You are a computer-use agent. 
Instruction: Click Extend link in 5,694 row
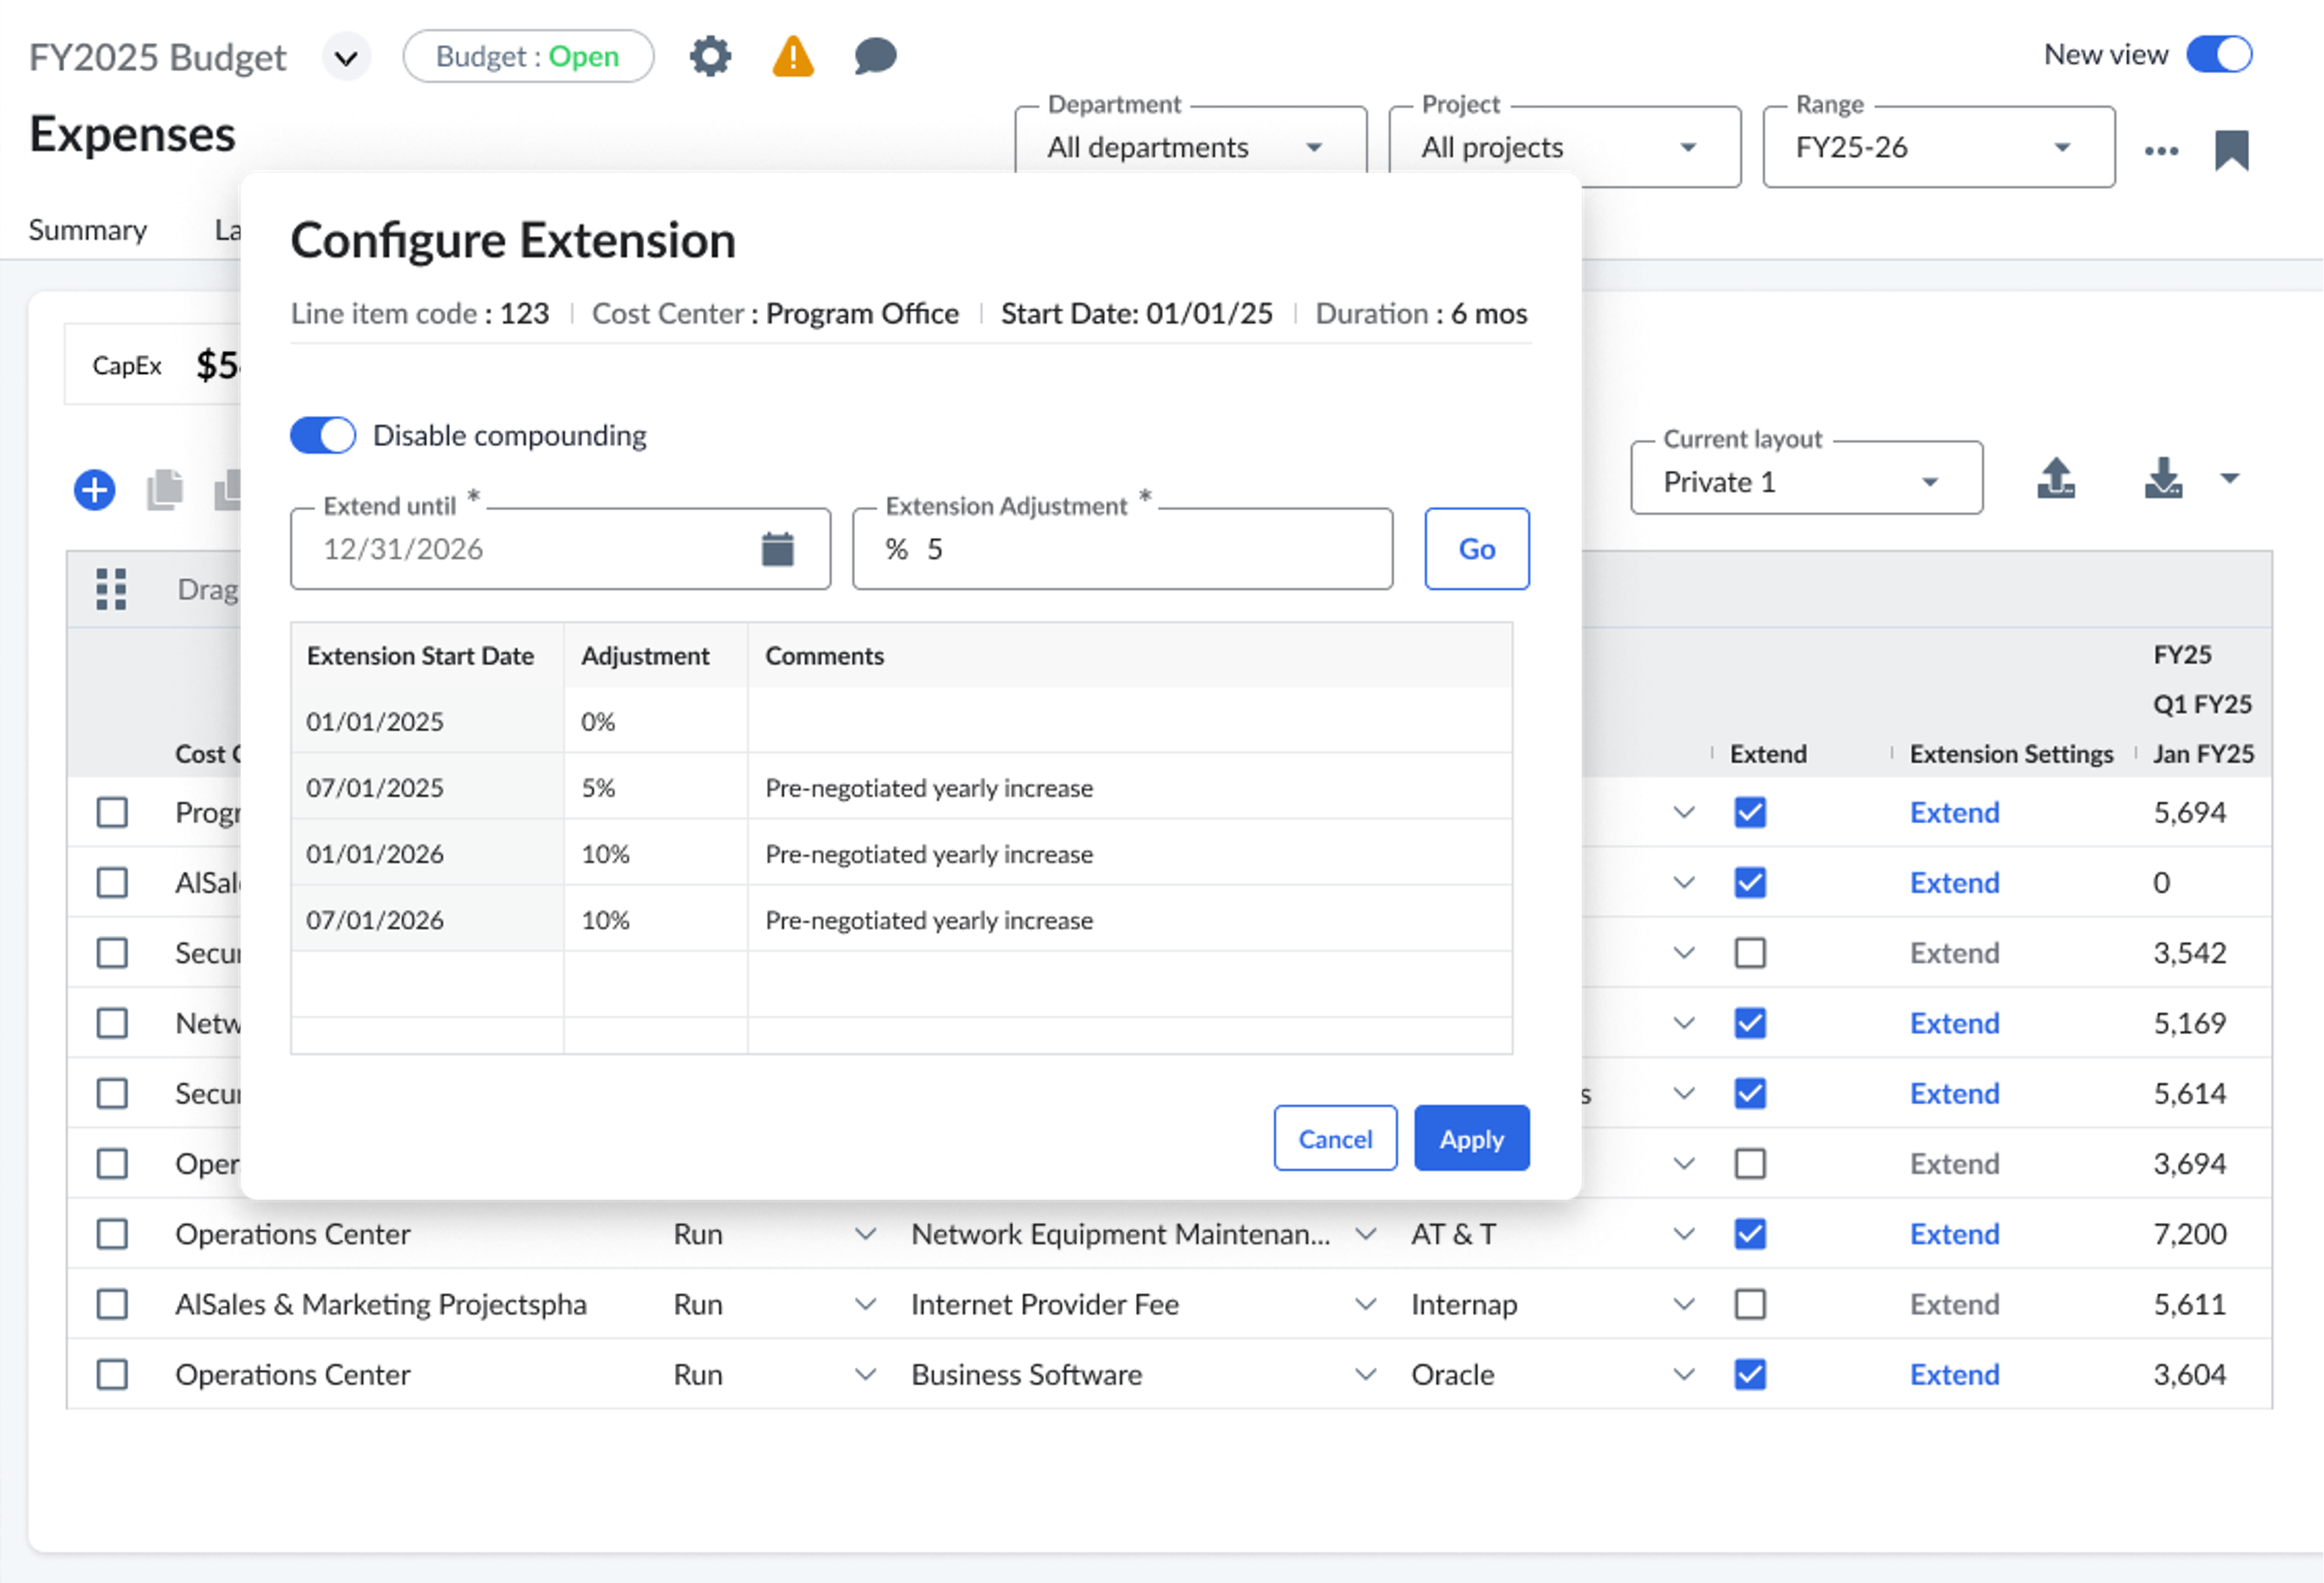click(1954, 812)
